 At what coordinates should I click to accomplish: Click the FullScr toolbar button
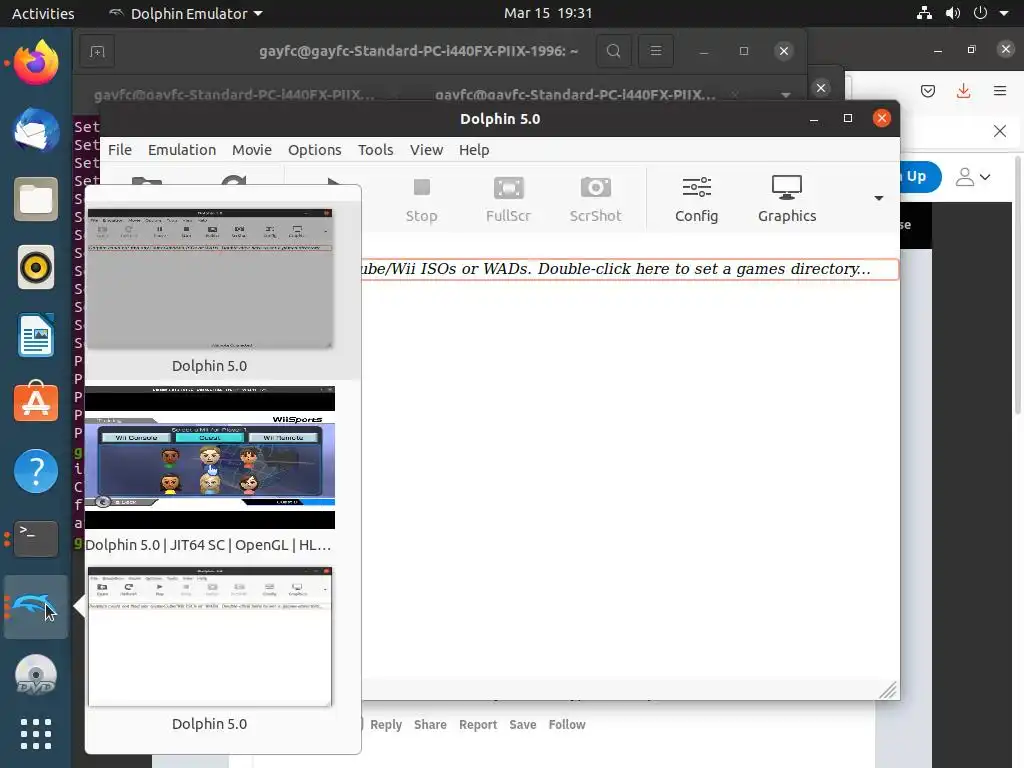(508, 199)
